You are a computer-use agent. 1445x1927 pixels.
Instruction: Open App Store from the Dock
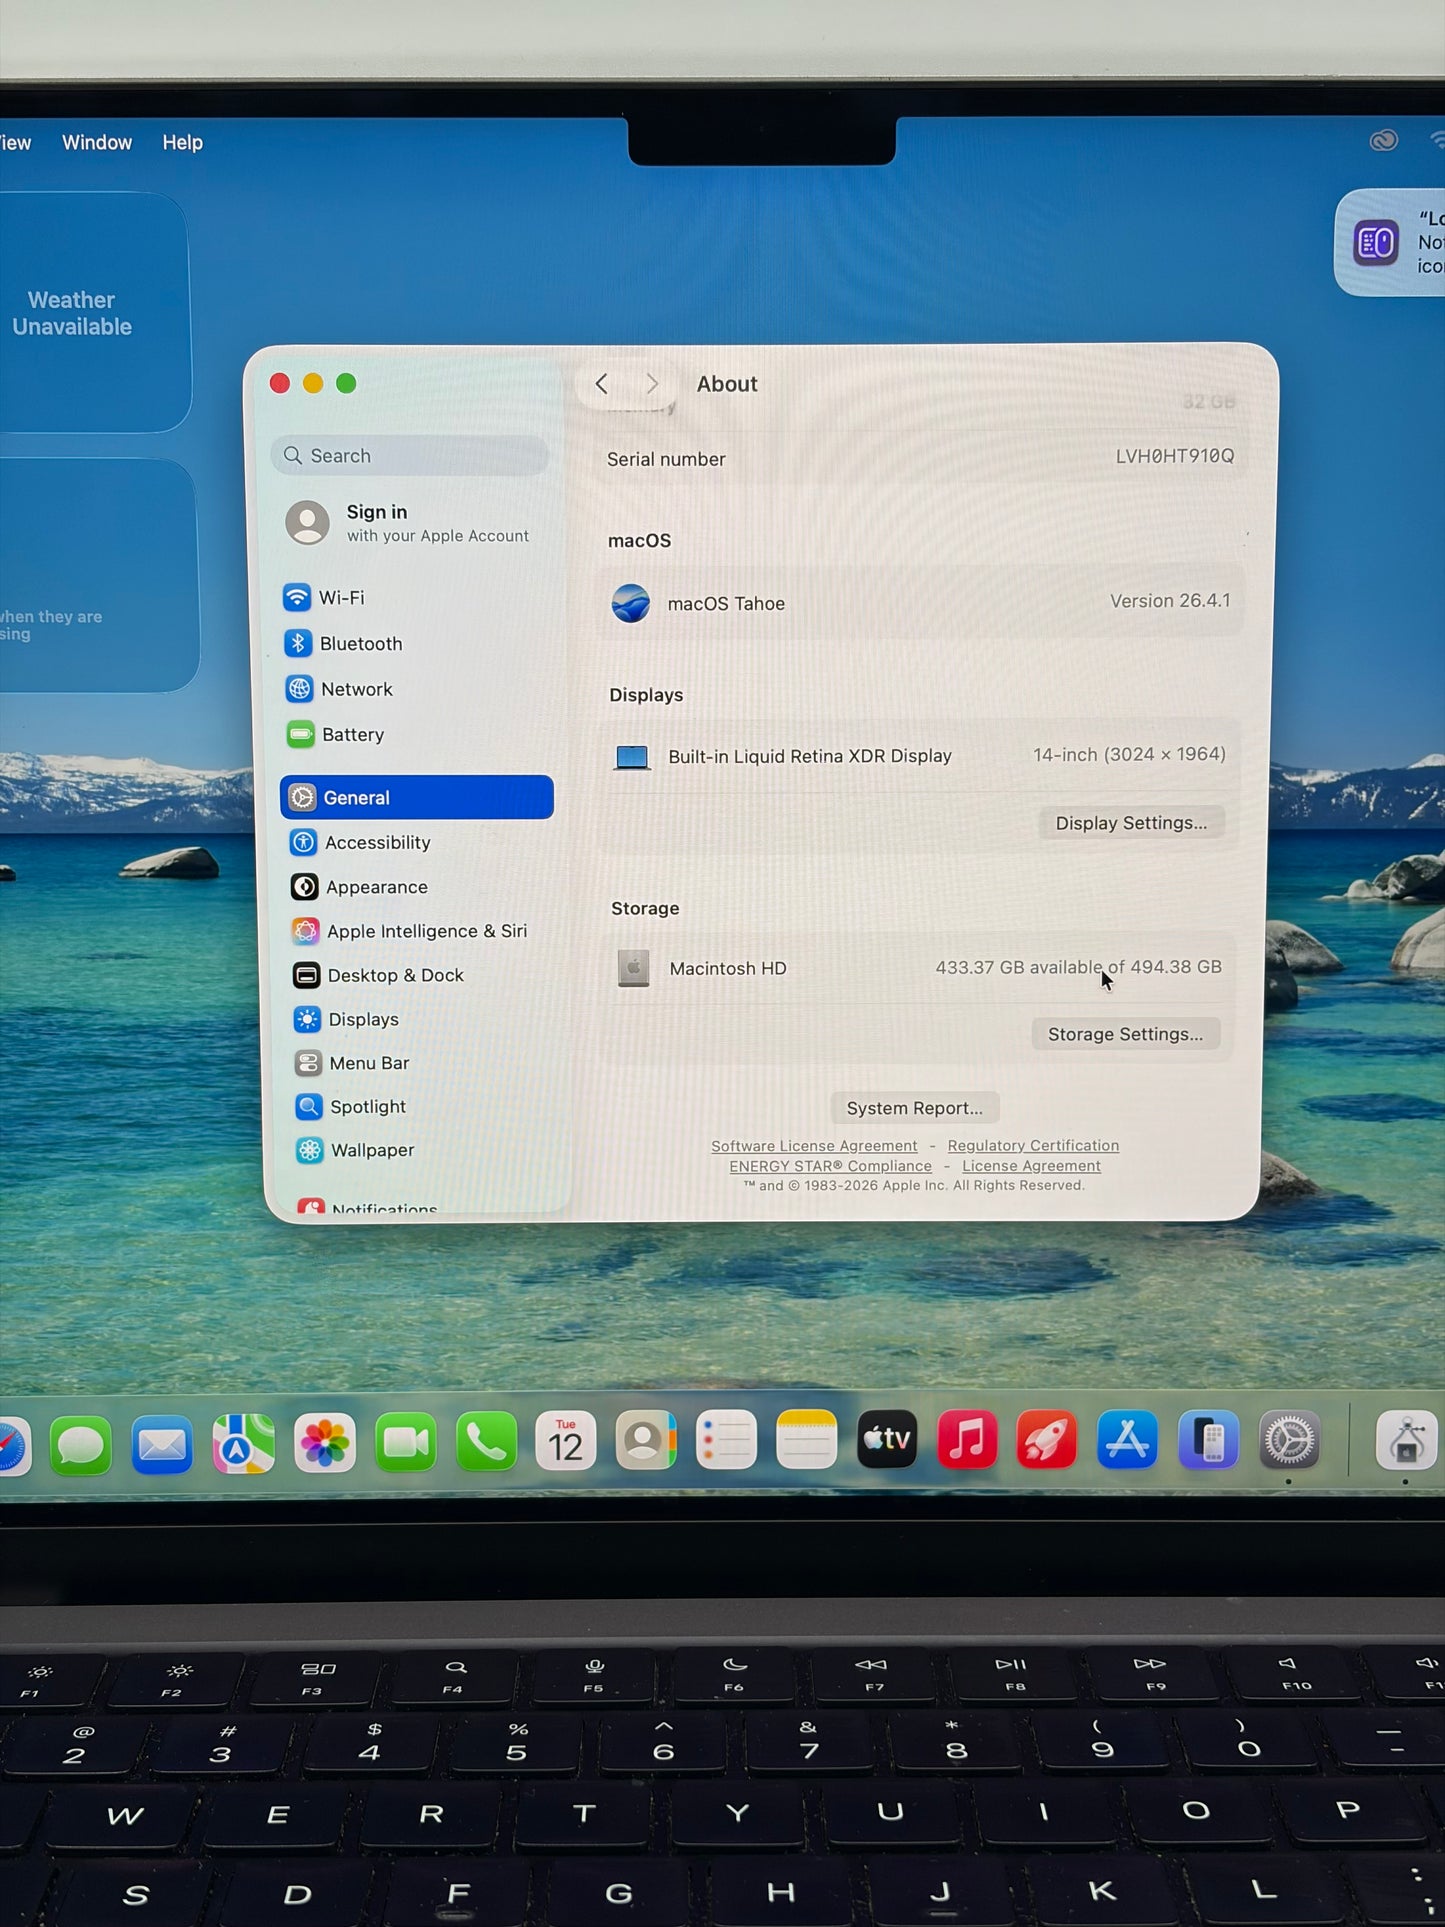coord(1127,1439)
